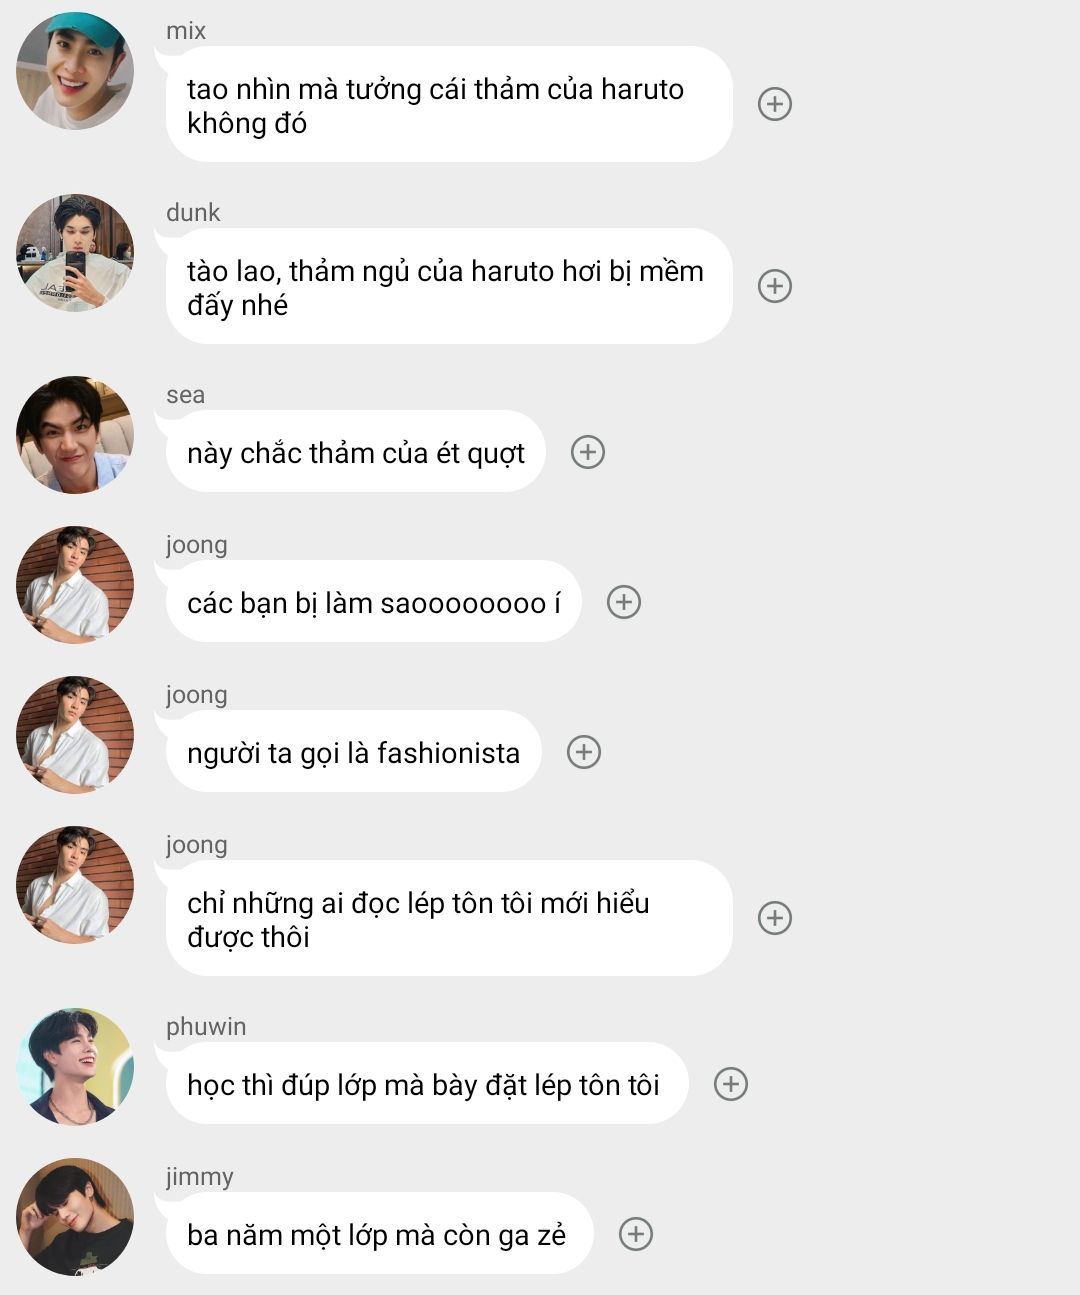Click joong's avatar beside the "fashionista" message
The image size is (1080, 1295).
coord(75,735)
